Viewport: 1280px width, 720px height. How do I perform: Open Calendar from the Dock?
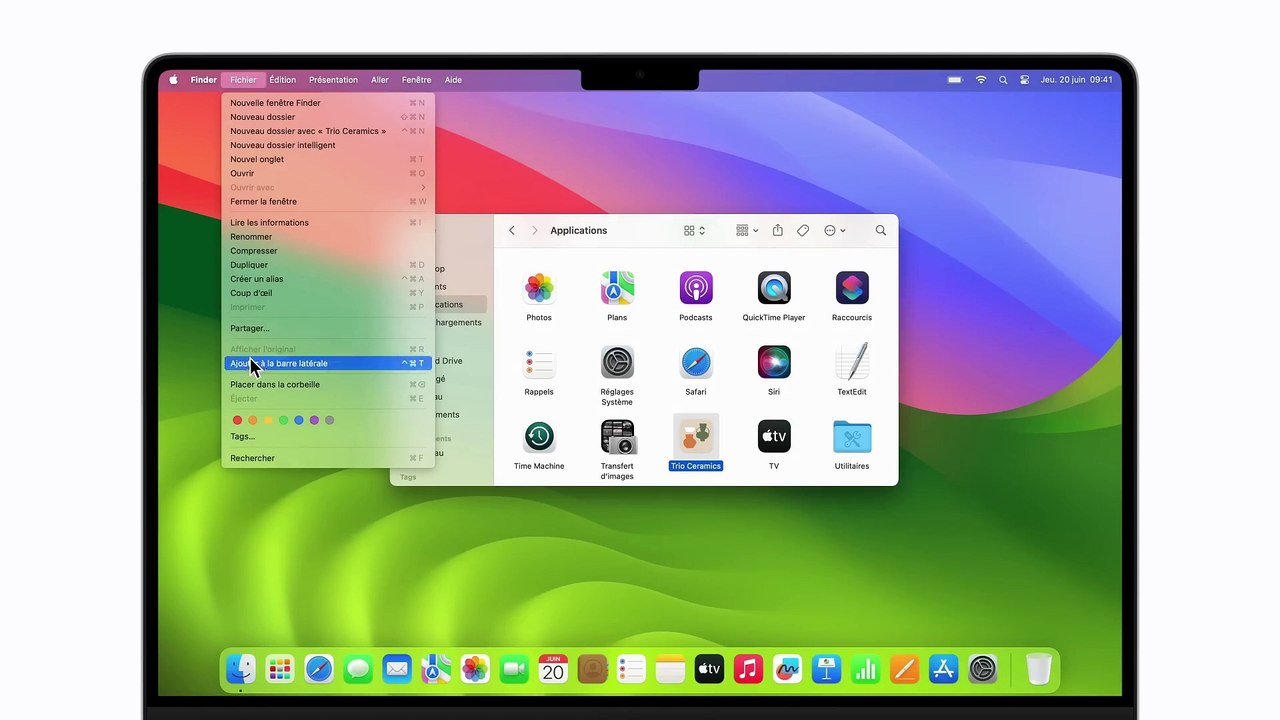coord(553,669)
